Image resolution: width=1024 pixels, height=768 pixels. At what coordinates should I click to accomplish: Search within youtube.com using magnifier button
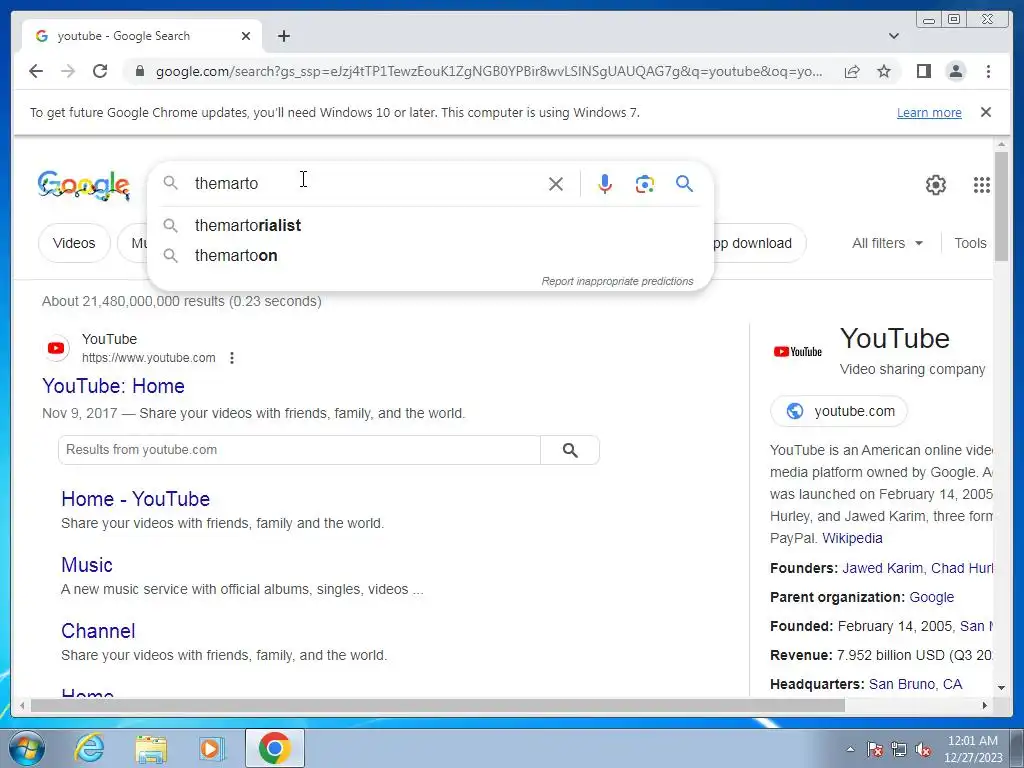569,450
